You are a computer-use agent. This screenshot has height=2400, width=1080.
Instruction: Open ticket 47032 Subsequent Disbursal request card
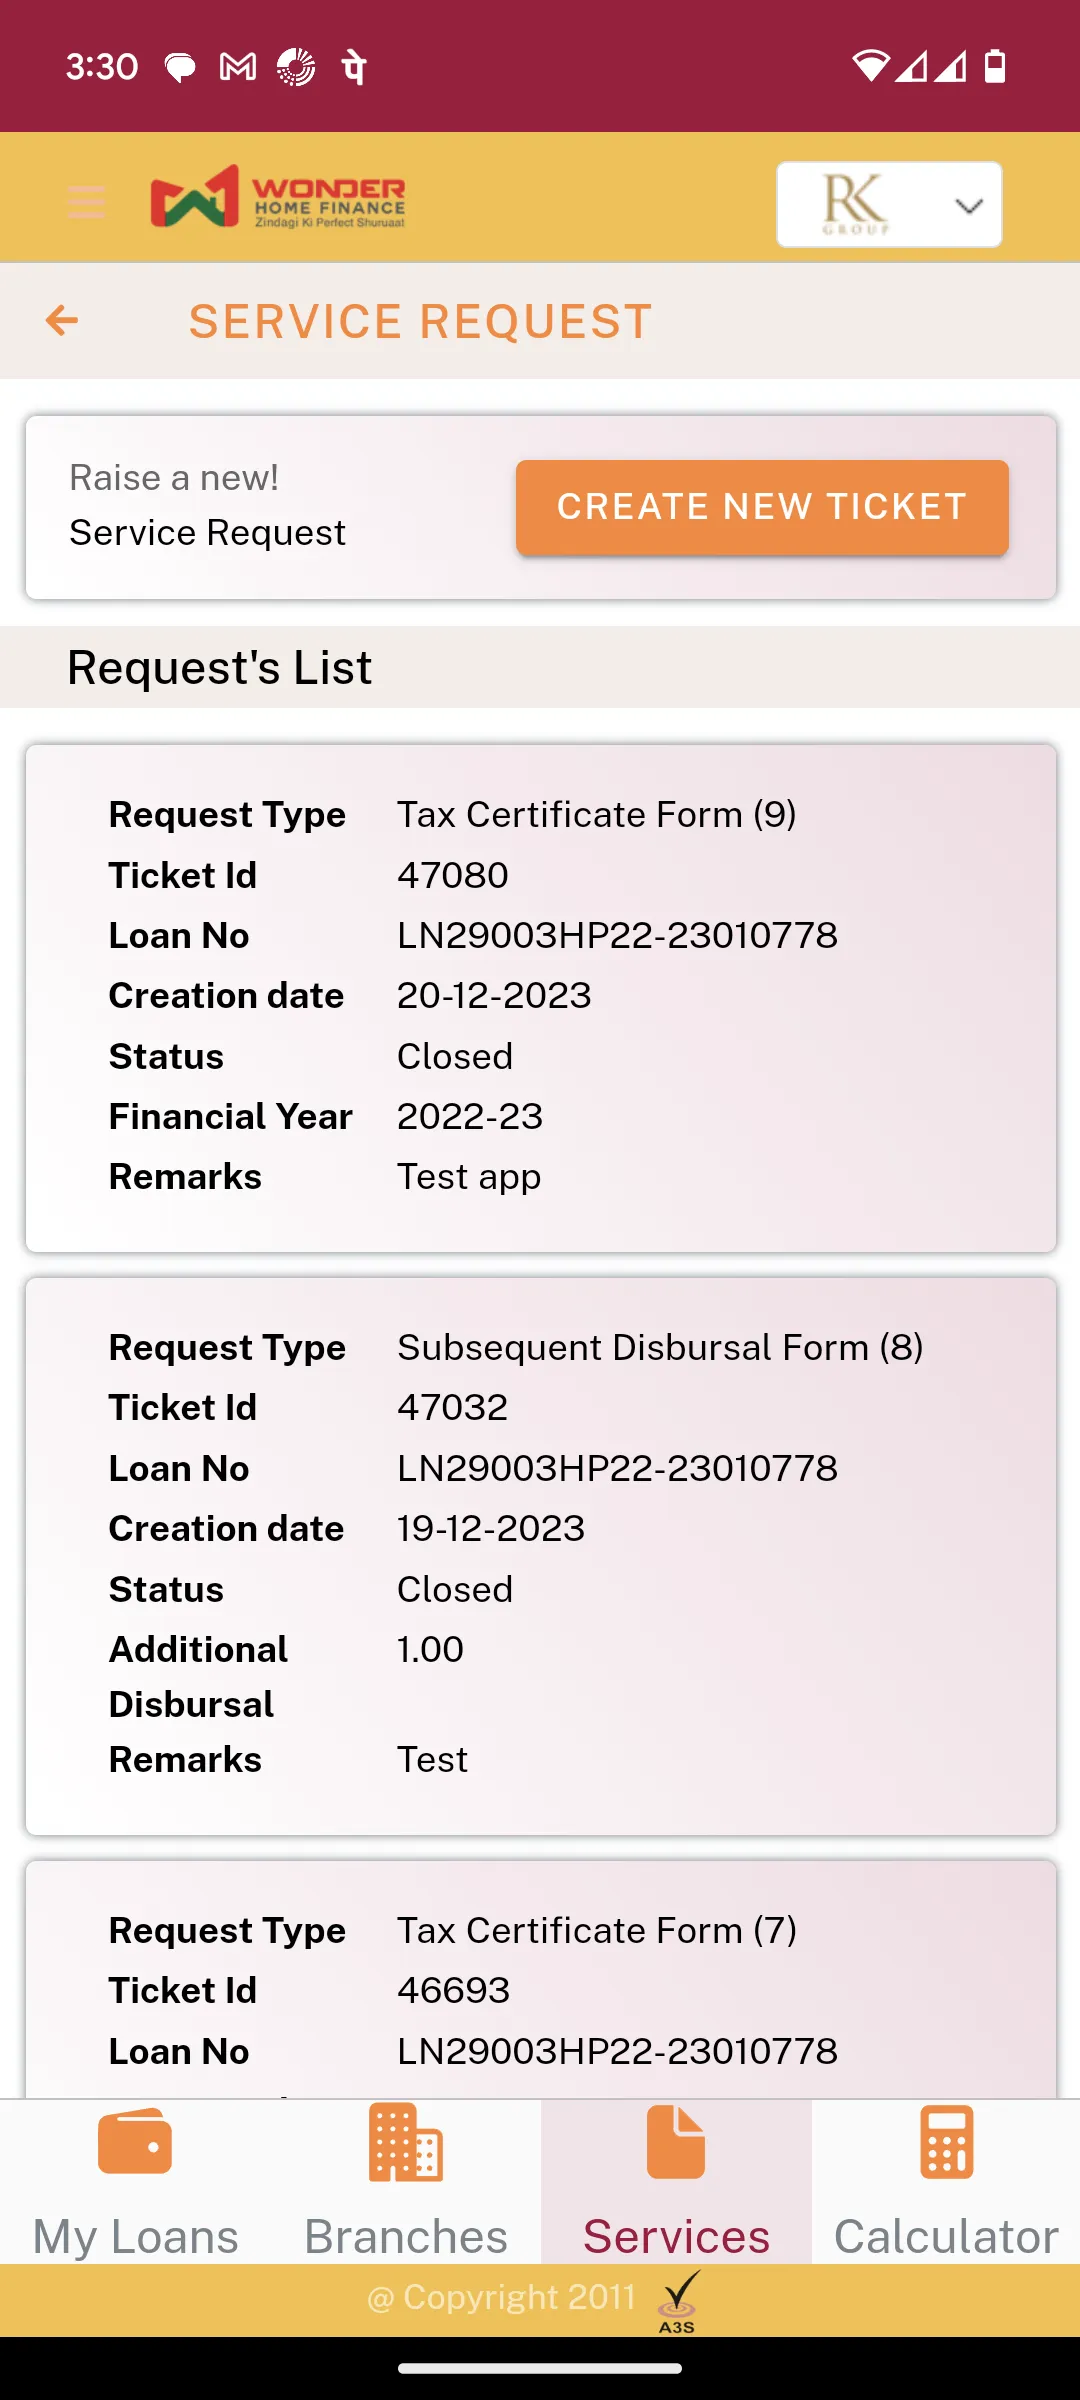(x=540, y=1555)
